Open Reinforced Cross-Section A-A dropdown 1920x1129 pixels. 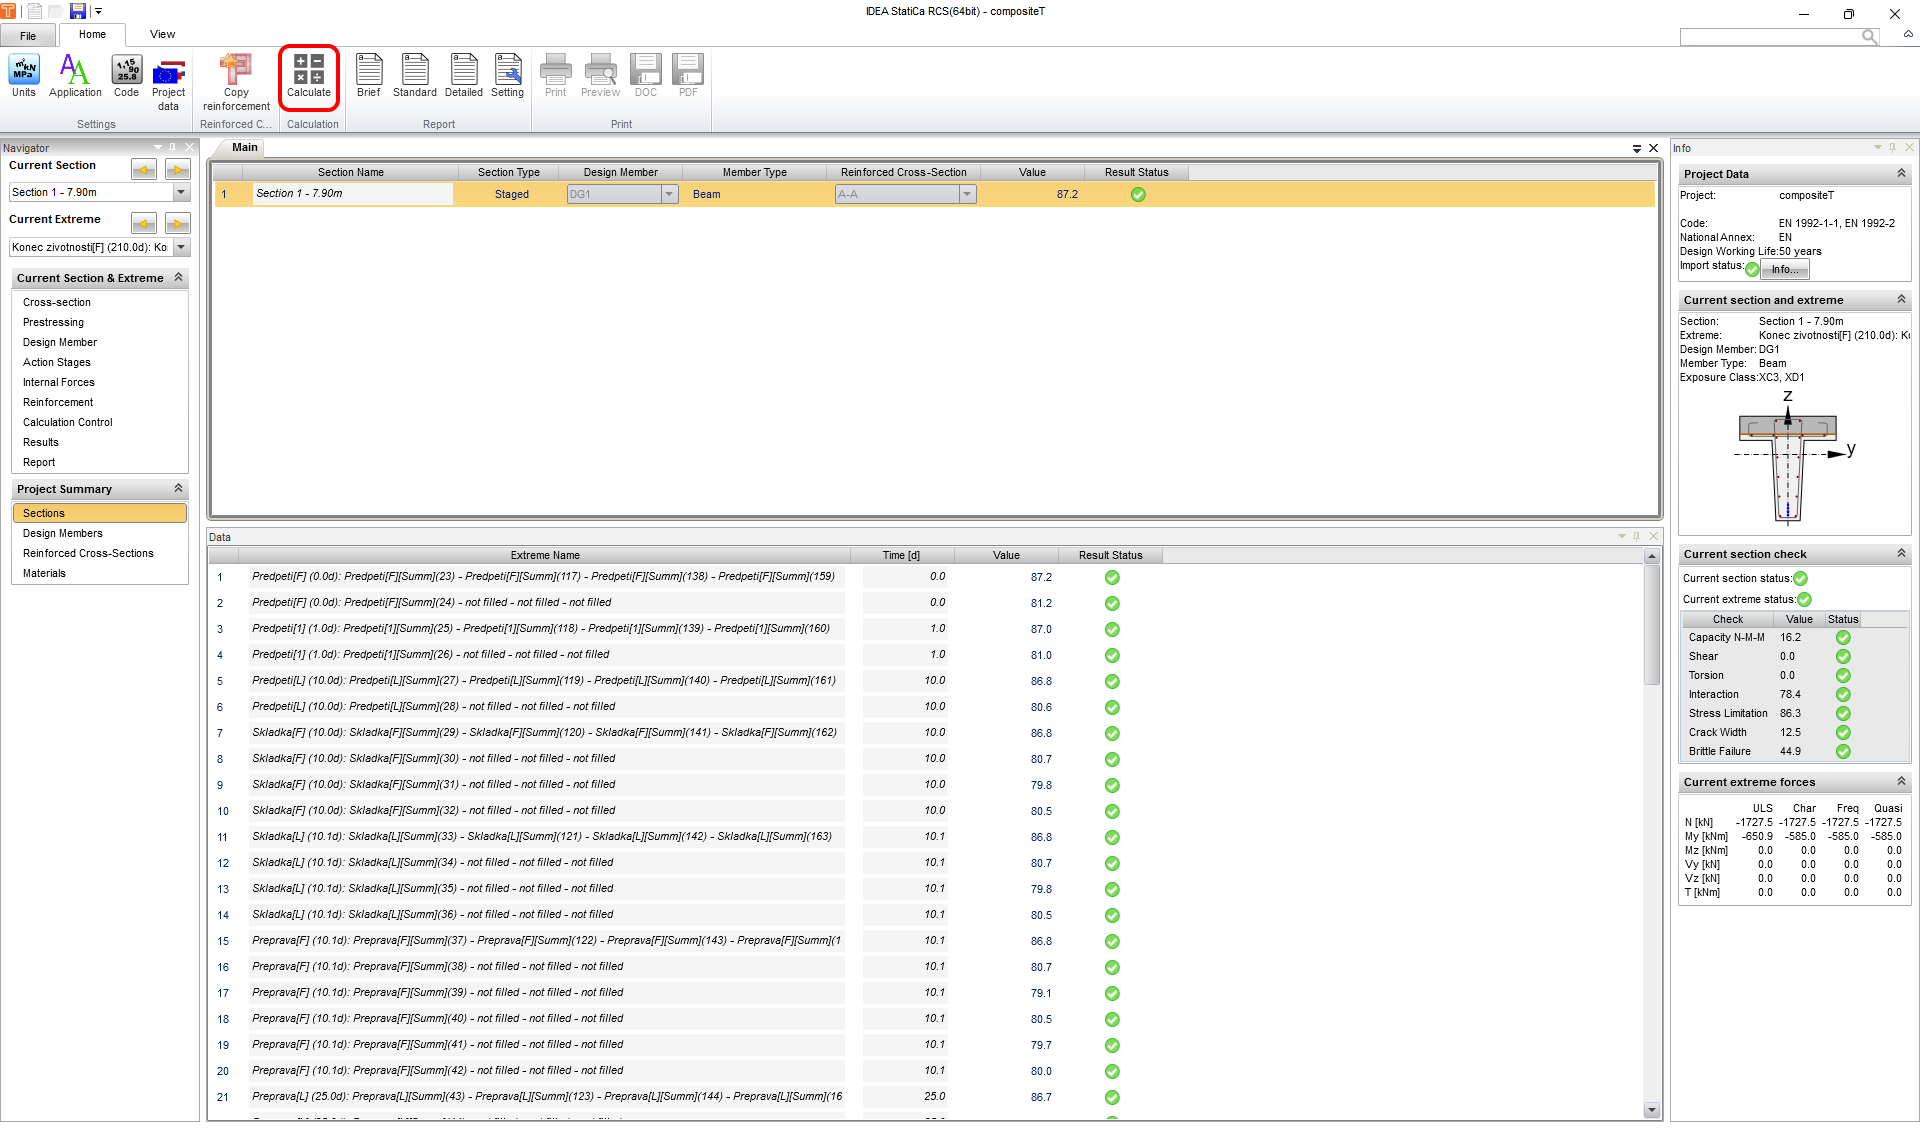(967, 195)
